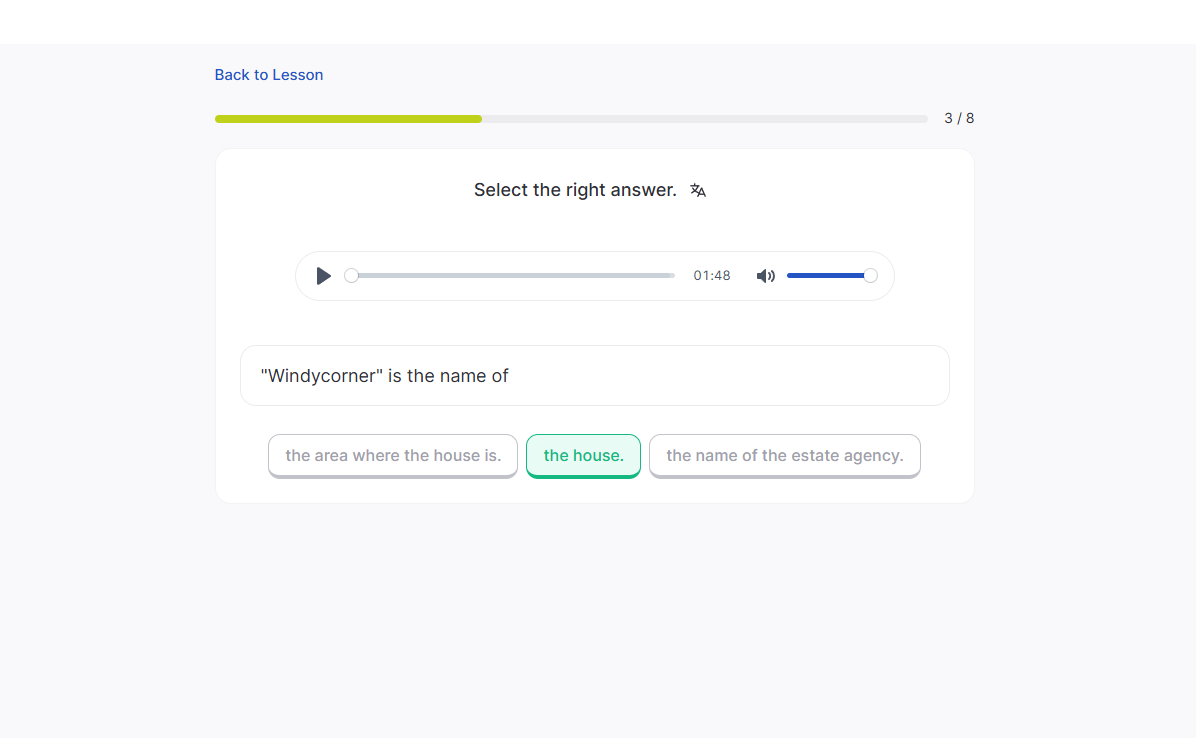Pick "the name of the estate agency."
Screen dimensions: 1196x738
point(784,456)
